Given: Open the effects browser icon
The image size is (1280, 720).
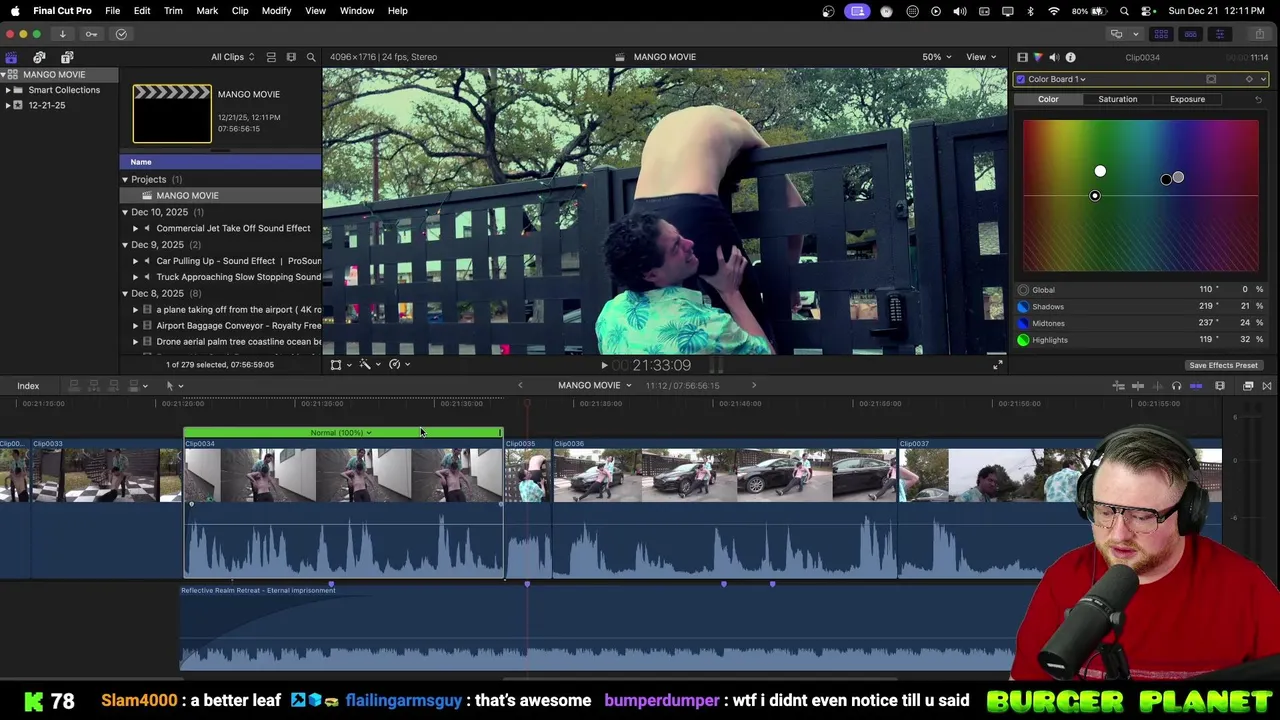Looking at the screenshot, I should [1248, 386].
